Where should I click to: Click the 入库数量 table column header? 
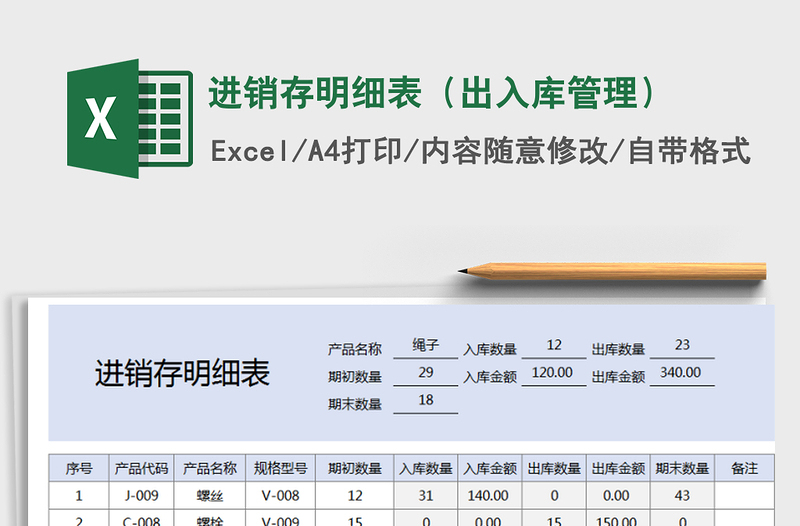pos(426,468)
